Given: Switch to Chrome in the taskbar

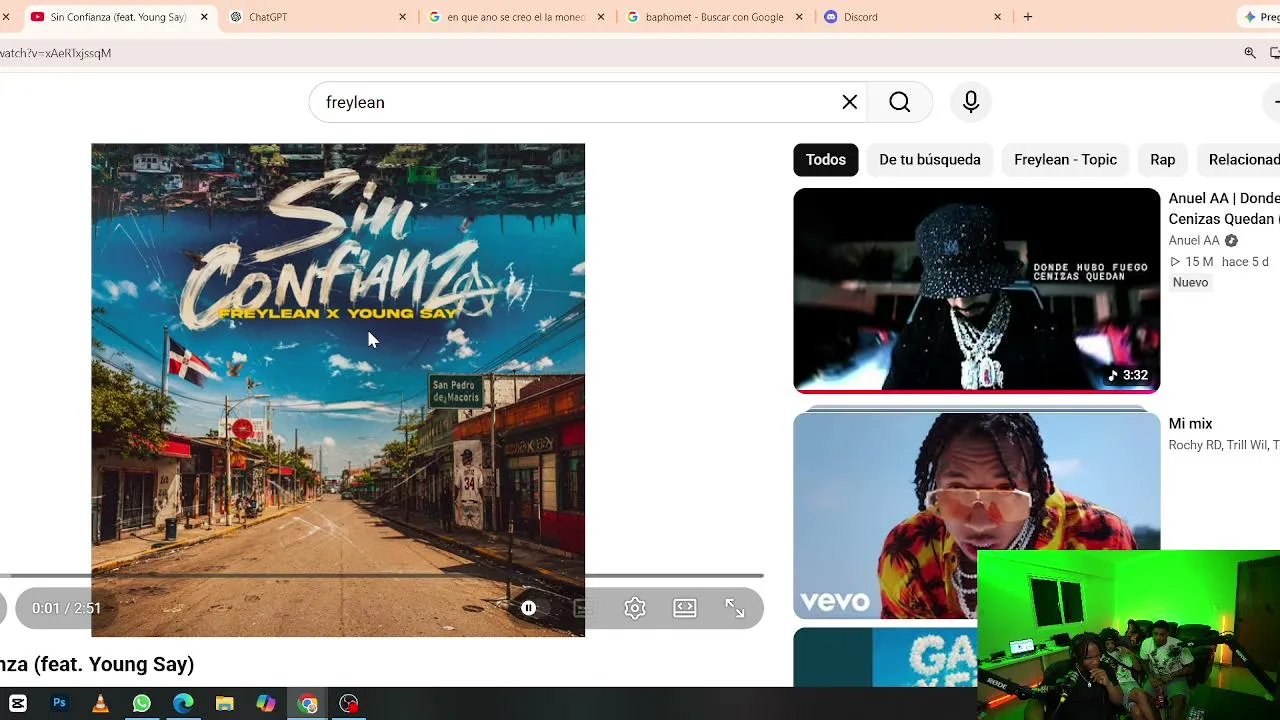Looking at the screenshot, I should [x=308, y=704].
